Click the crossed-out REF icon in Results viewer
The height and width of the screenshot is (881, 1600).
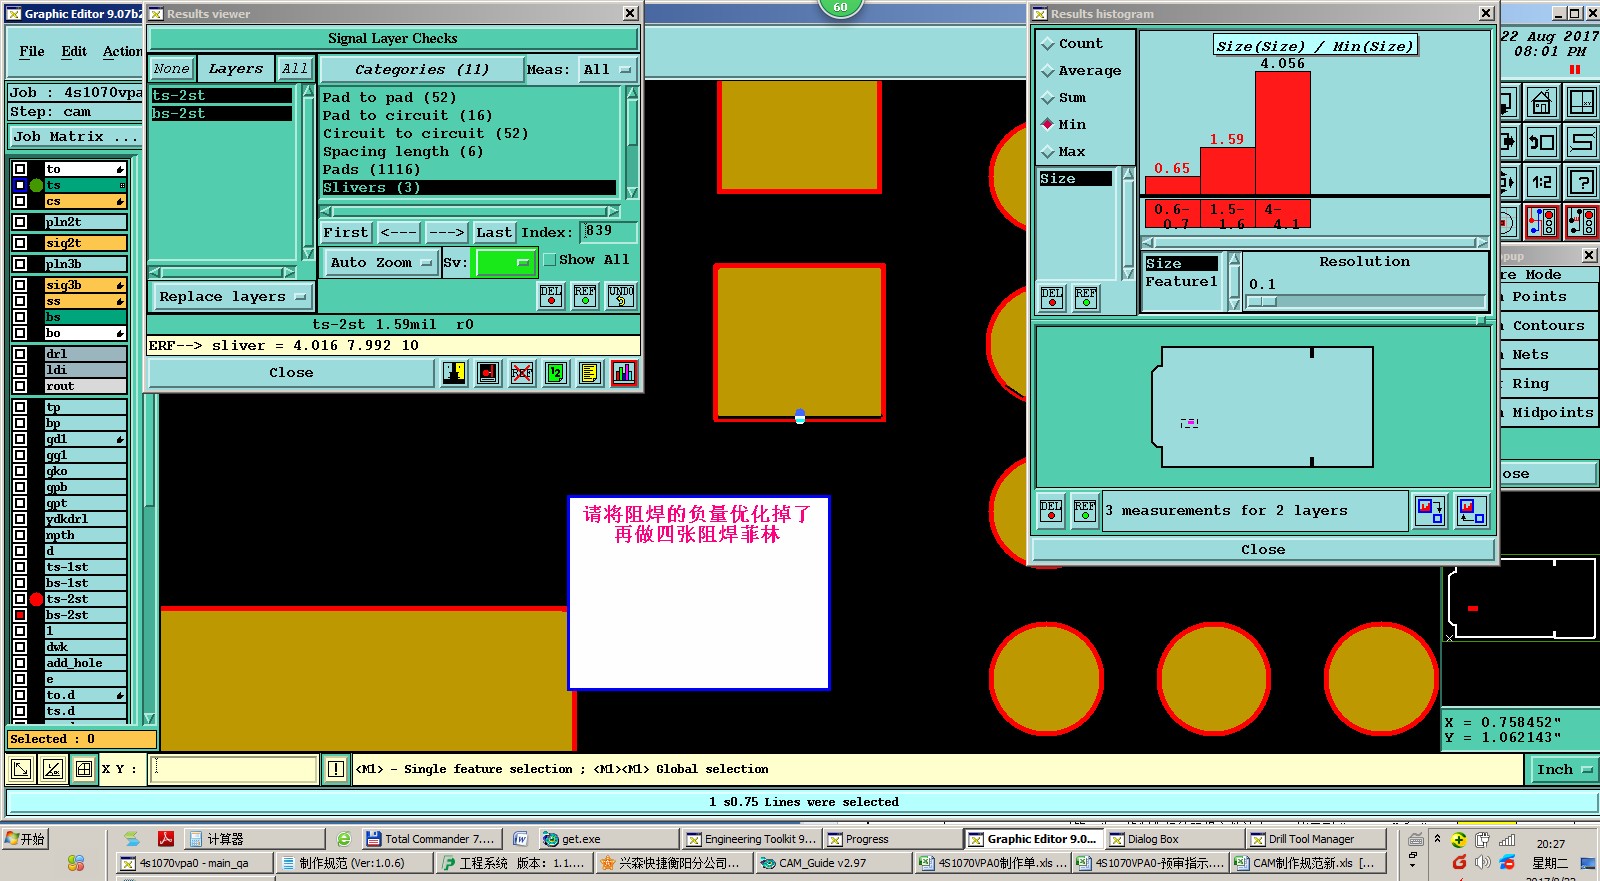522,373
